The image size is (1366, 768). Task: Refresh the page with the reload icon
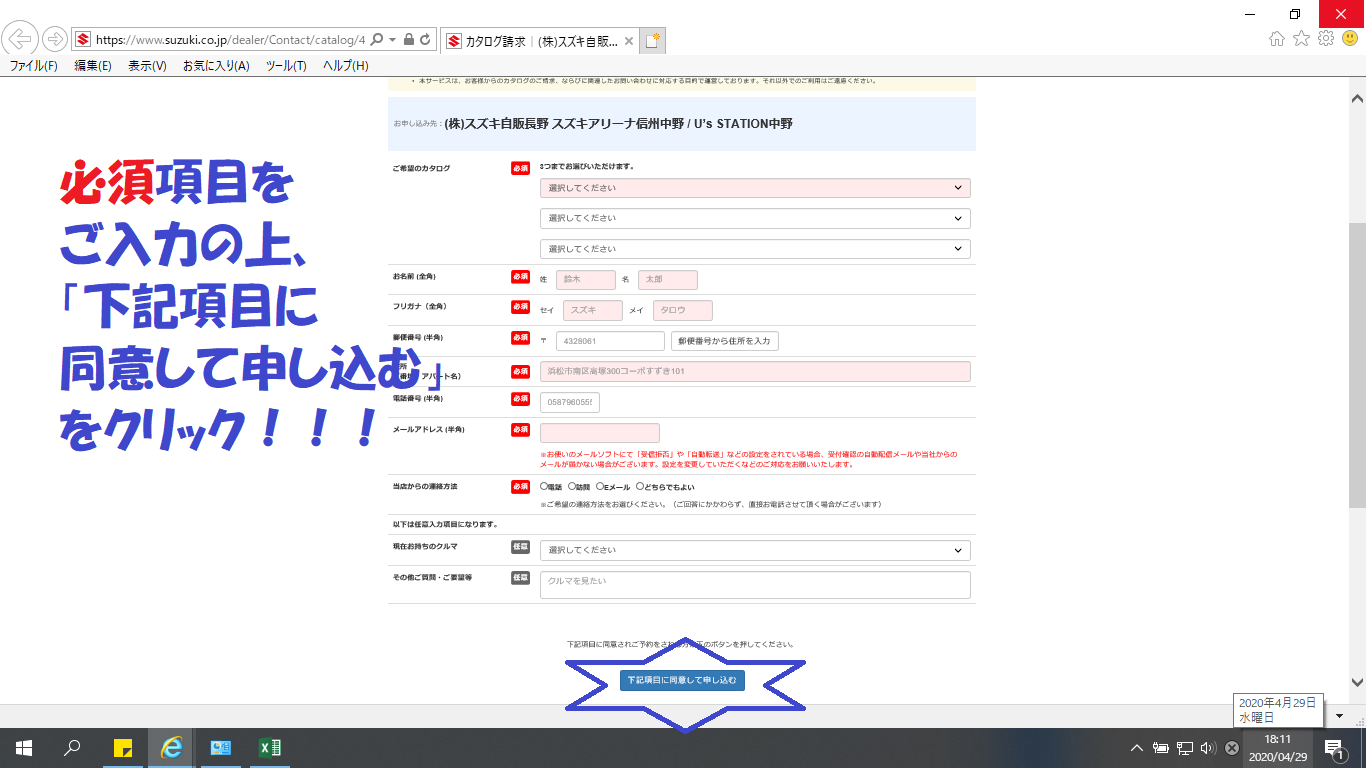[x=425, y=40]
